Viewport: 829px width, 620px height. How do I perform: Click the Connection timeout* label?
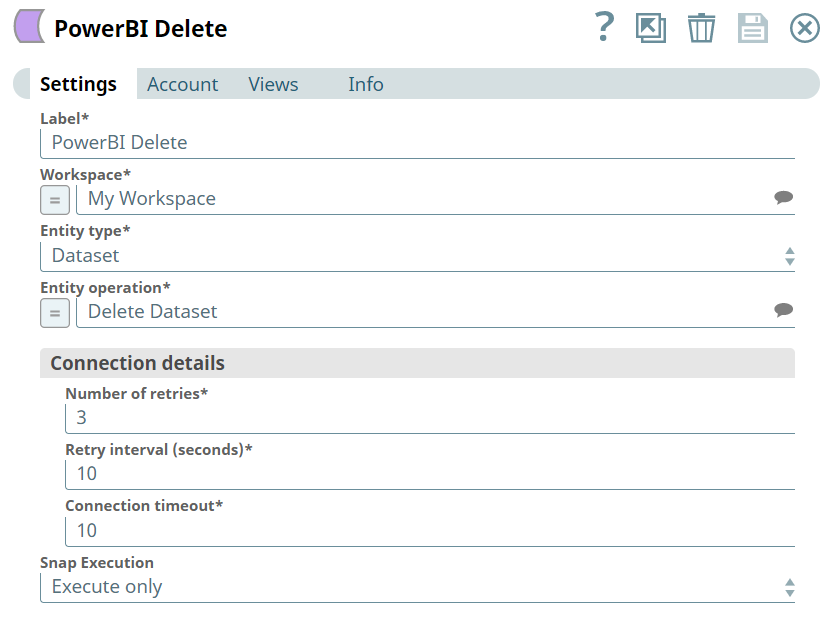tap(144, 506)
